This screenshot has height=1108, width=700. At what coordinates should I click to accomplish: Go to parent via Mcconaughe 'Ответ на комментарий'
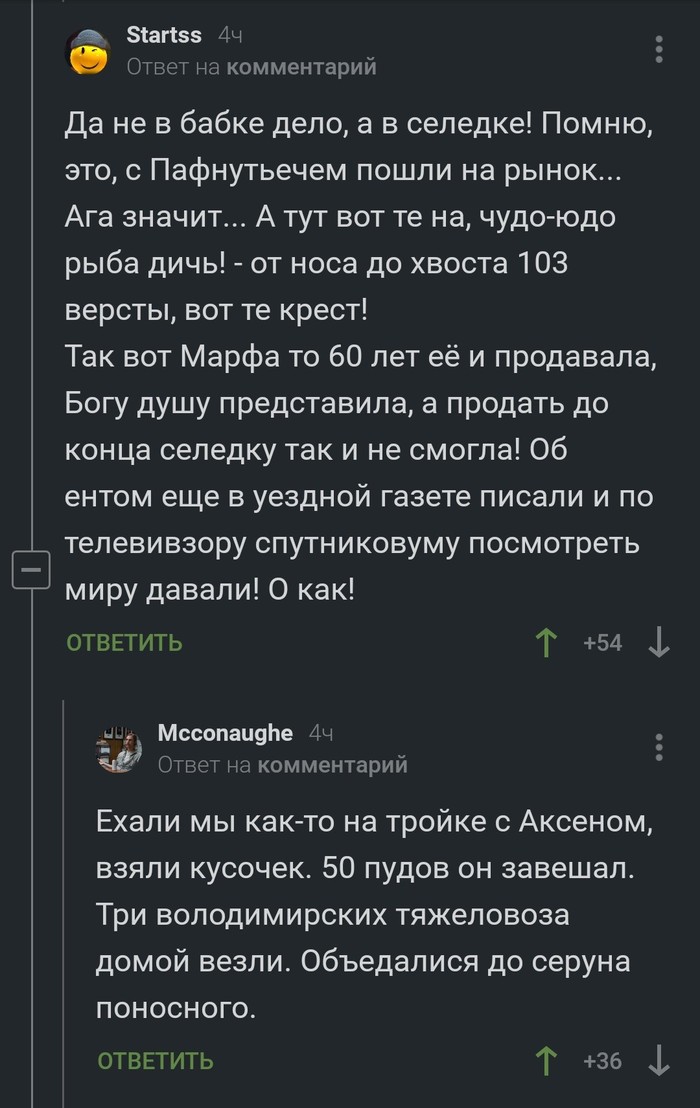coord(283,765)
